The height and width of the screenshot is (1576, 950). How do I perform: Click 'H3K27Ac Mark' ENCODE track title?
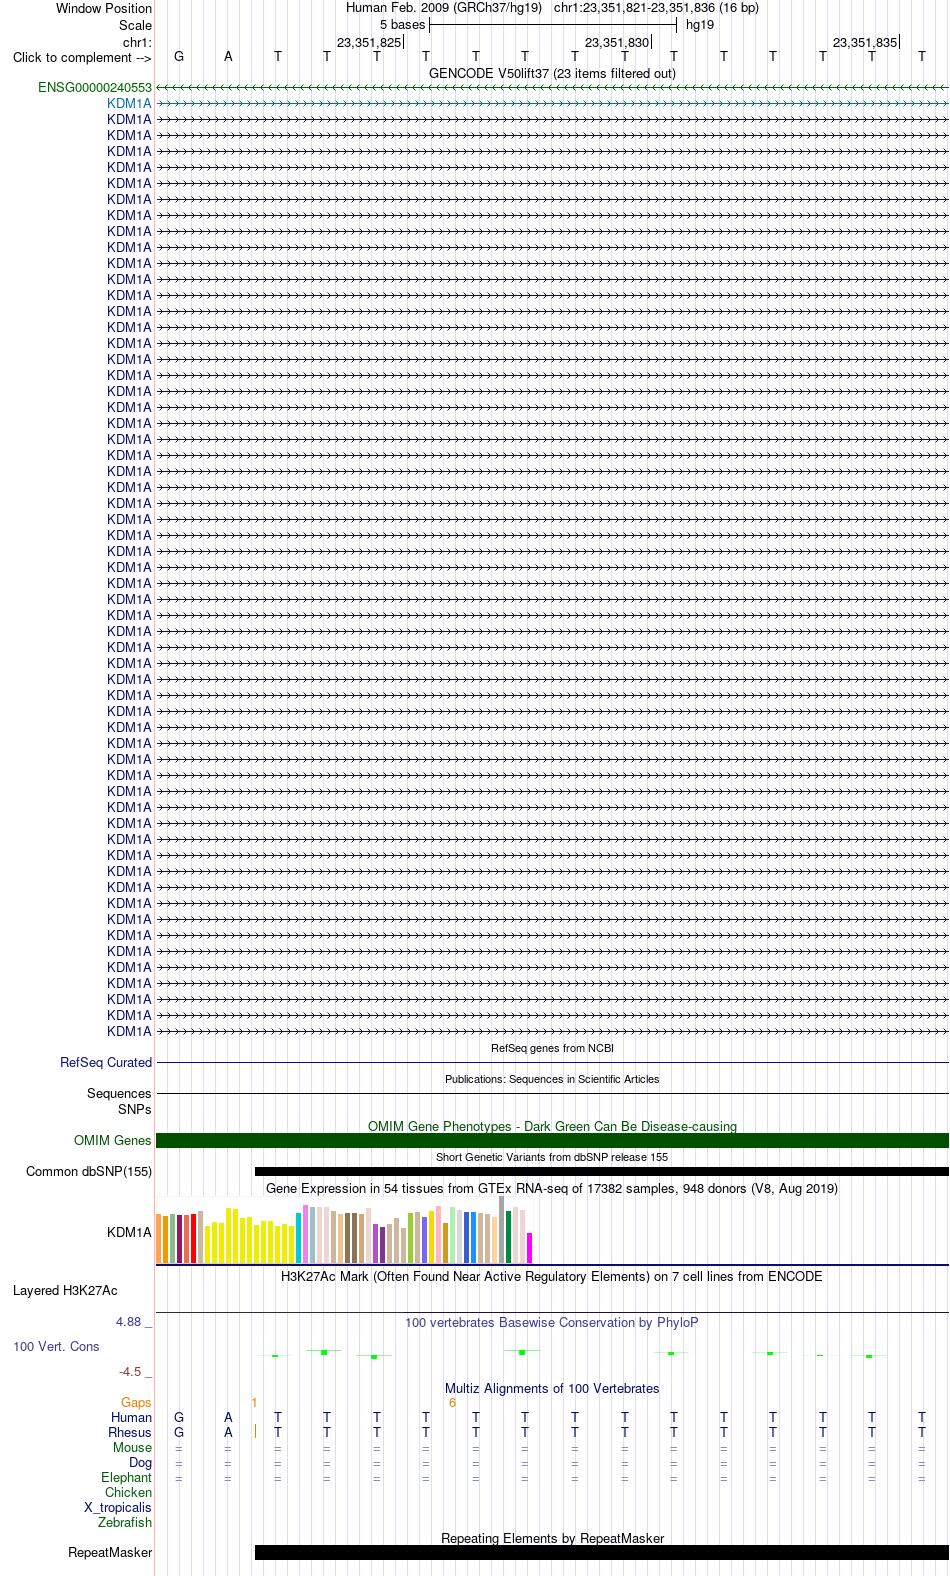coord(552,1277)
